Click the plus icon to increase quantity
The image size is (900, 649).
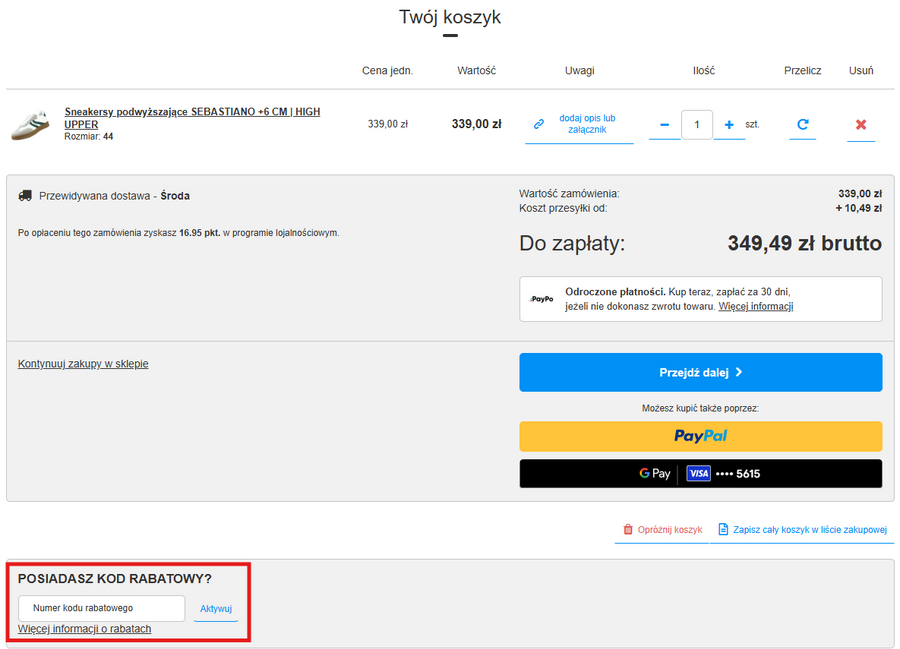coord(729,125)
